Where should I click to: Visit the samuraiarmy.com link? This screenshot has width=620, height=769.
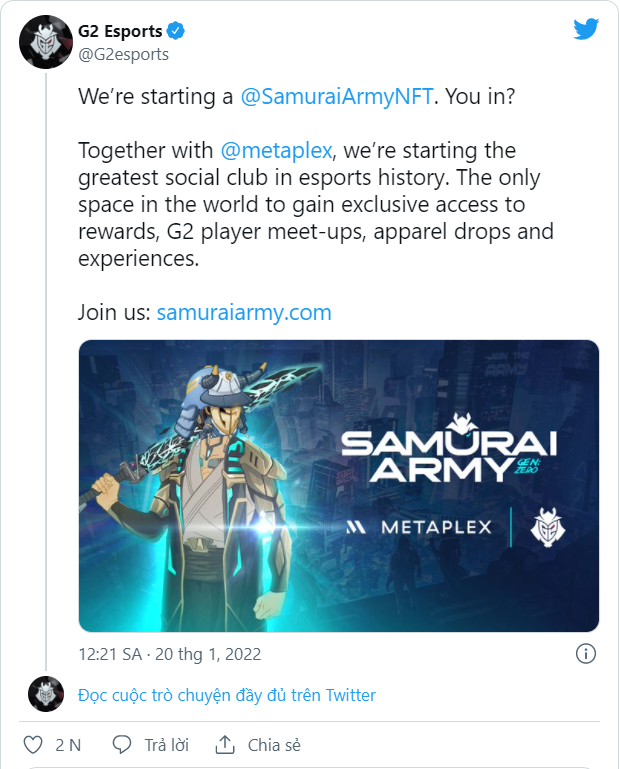pyautogui.click(x=244, y=312)
